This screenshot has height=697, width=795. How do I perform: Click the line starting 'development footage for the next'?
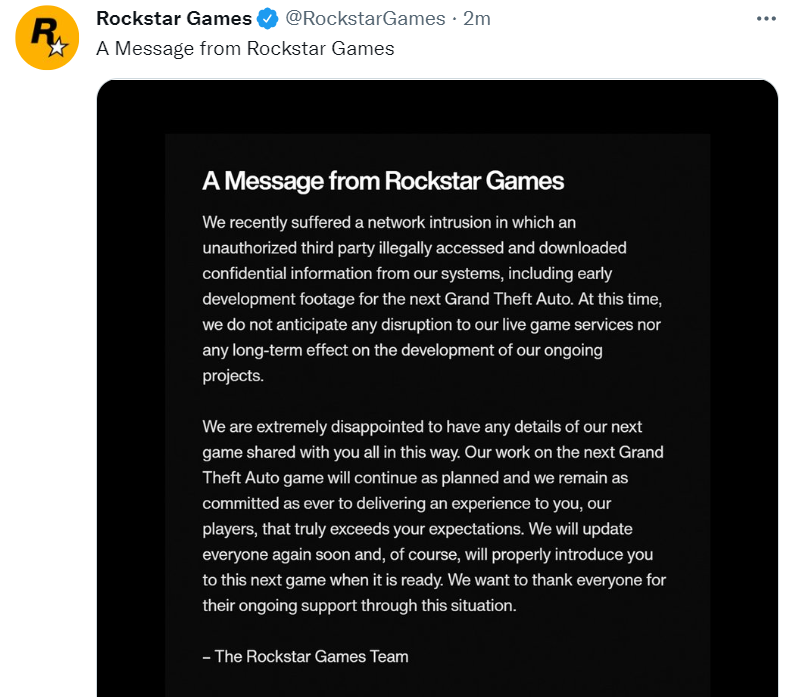pos(432,299)
